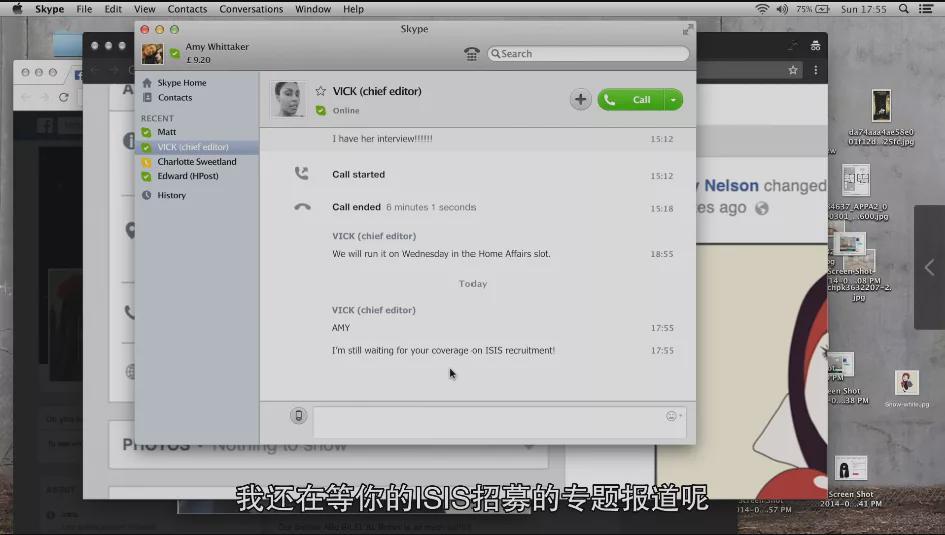Click the side panel left chevron arrow
This screenshot has height=535, width=945.
(x=929, y=267)
